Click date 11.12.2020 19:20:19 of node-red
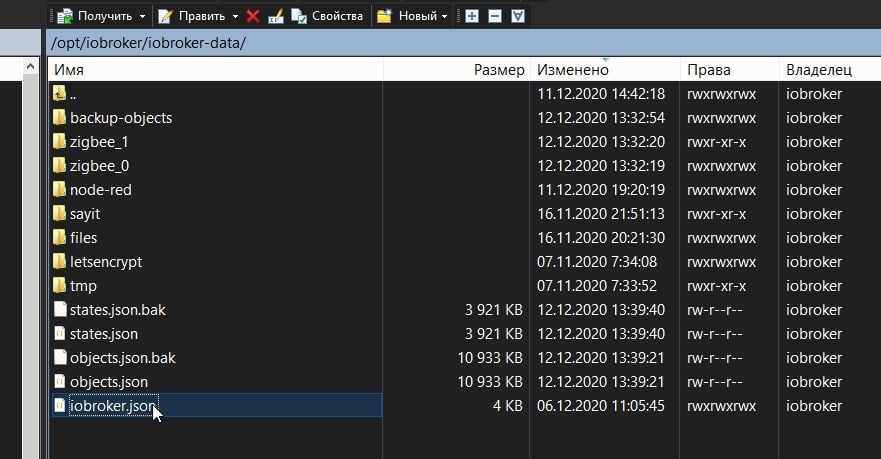Screen dimensions: 881x459 pyautogui.click(x=601, y=190)
